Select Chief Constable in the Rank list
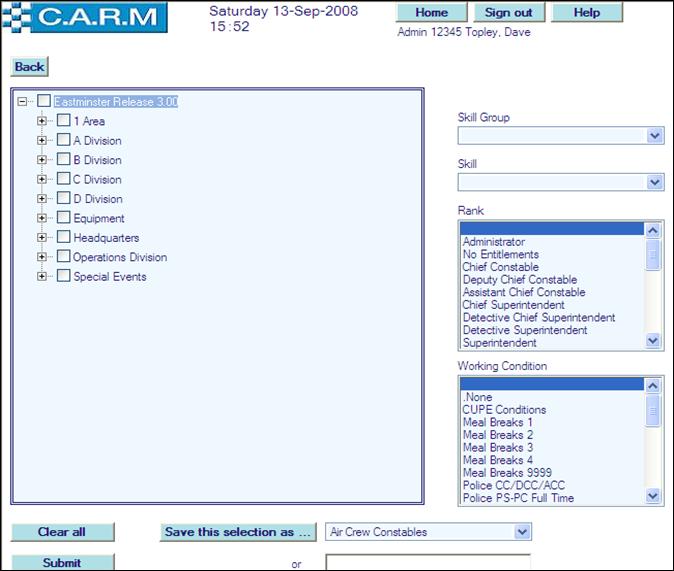The width and height of the screenshot is (674, 571). 500,267
